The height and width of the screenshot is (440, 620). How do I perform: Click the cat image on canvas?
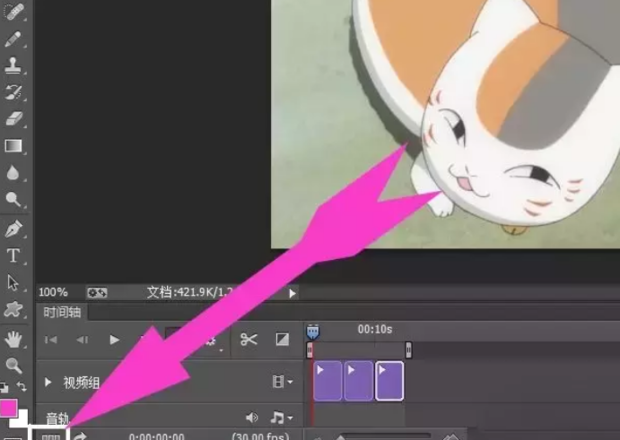click(445, 124)
